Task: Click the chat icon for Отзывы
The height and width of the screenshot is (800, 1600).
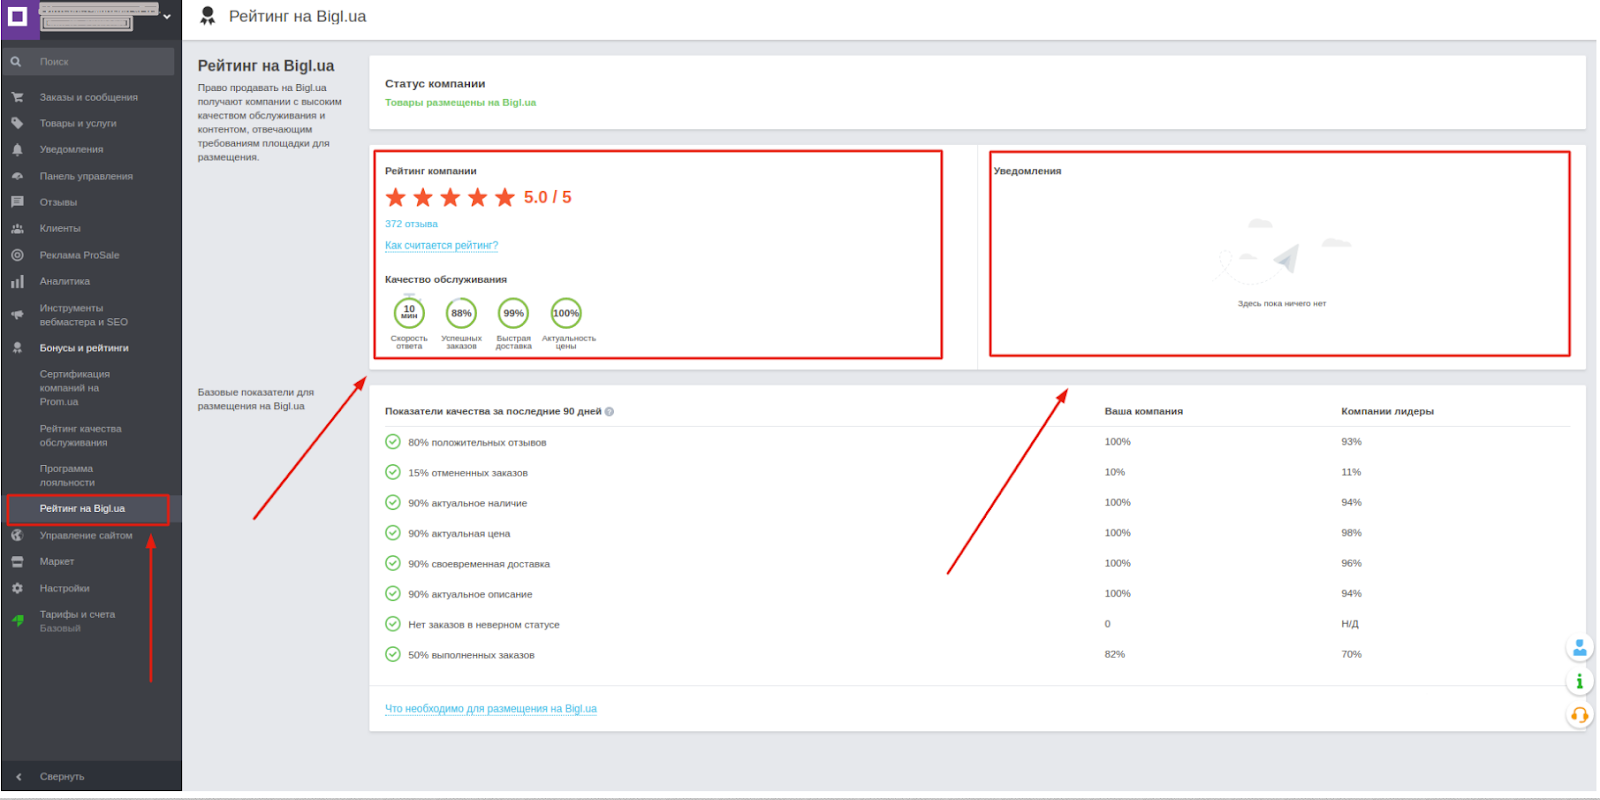Action: 17,202
